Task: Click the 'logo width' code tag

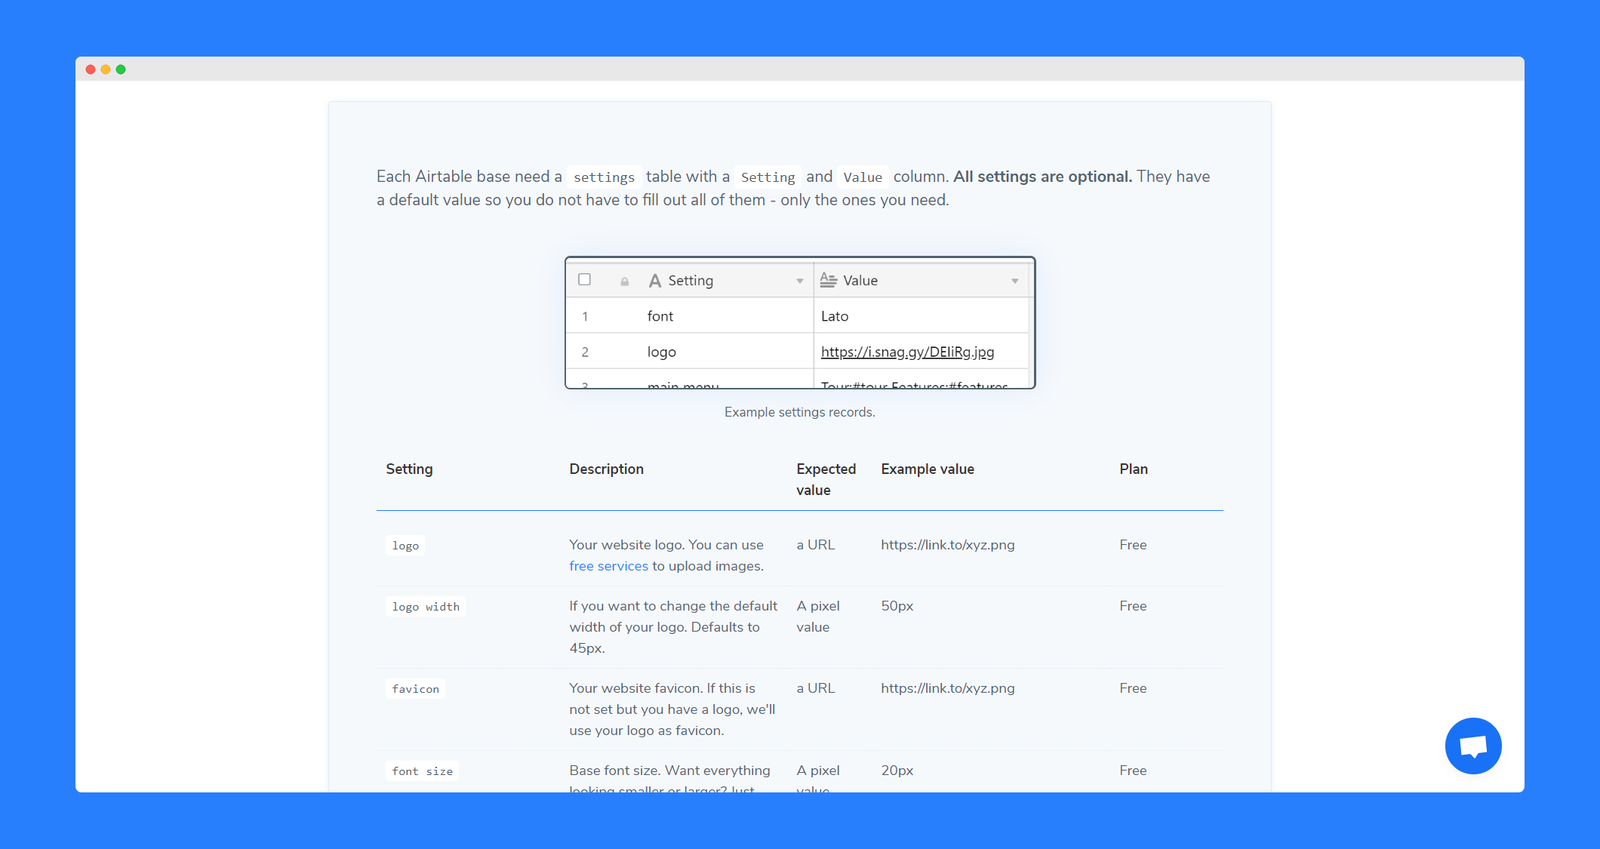Action: coord(426,607)
